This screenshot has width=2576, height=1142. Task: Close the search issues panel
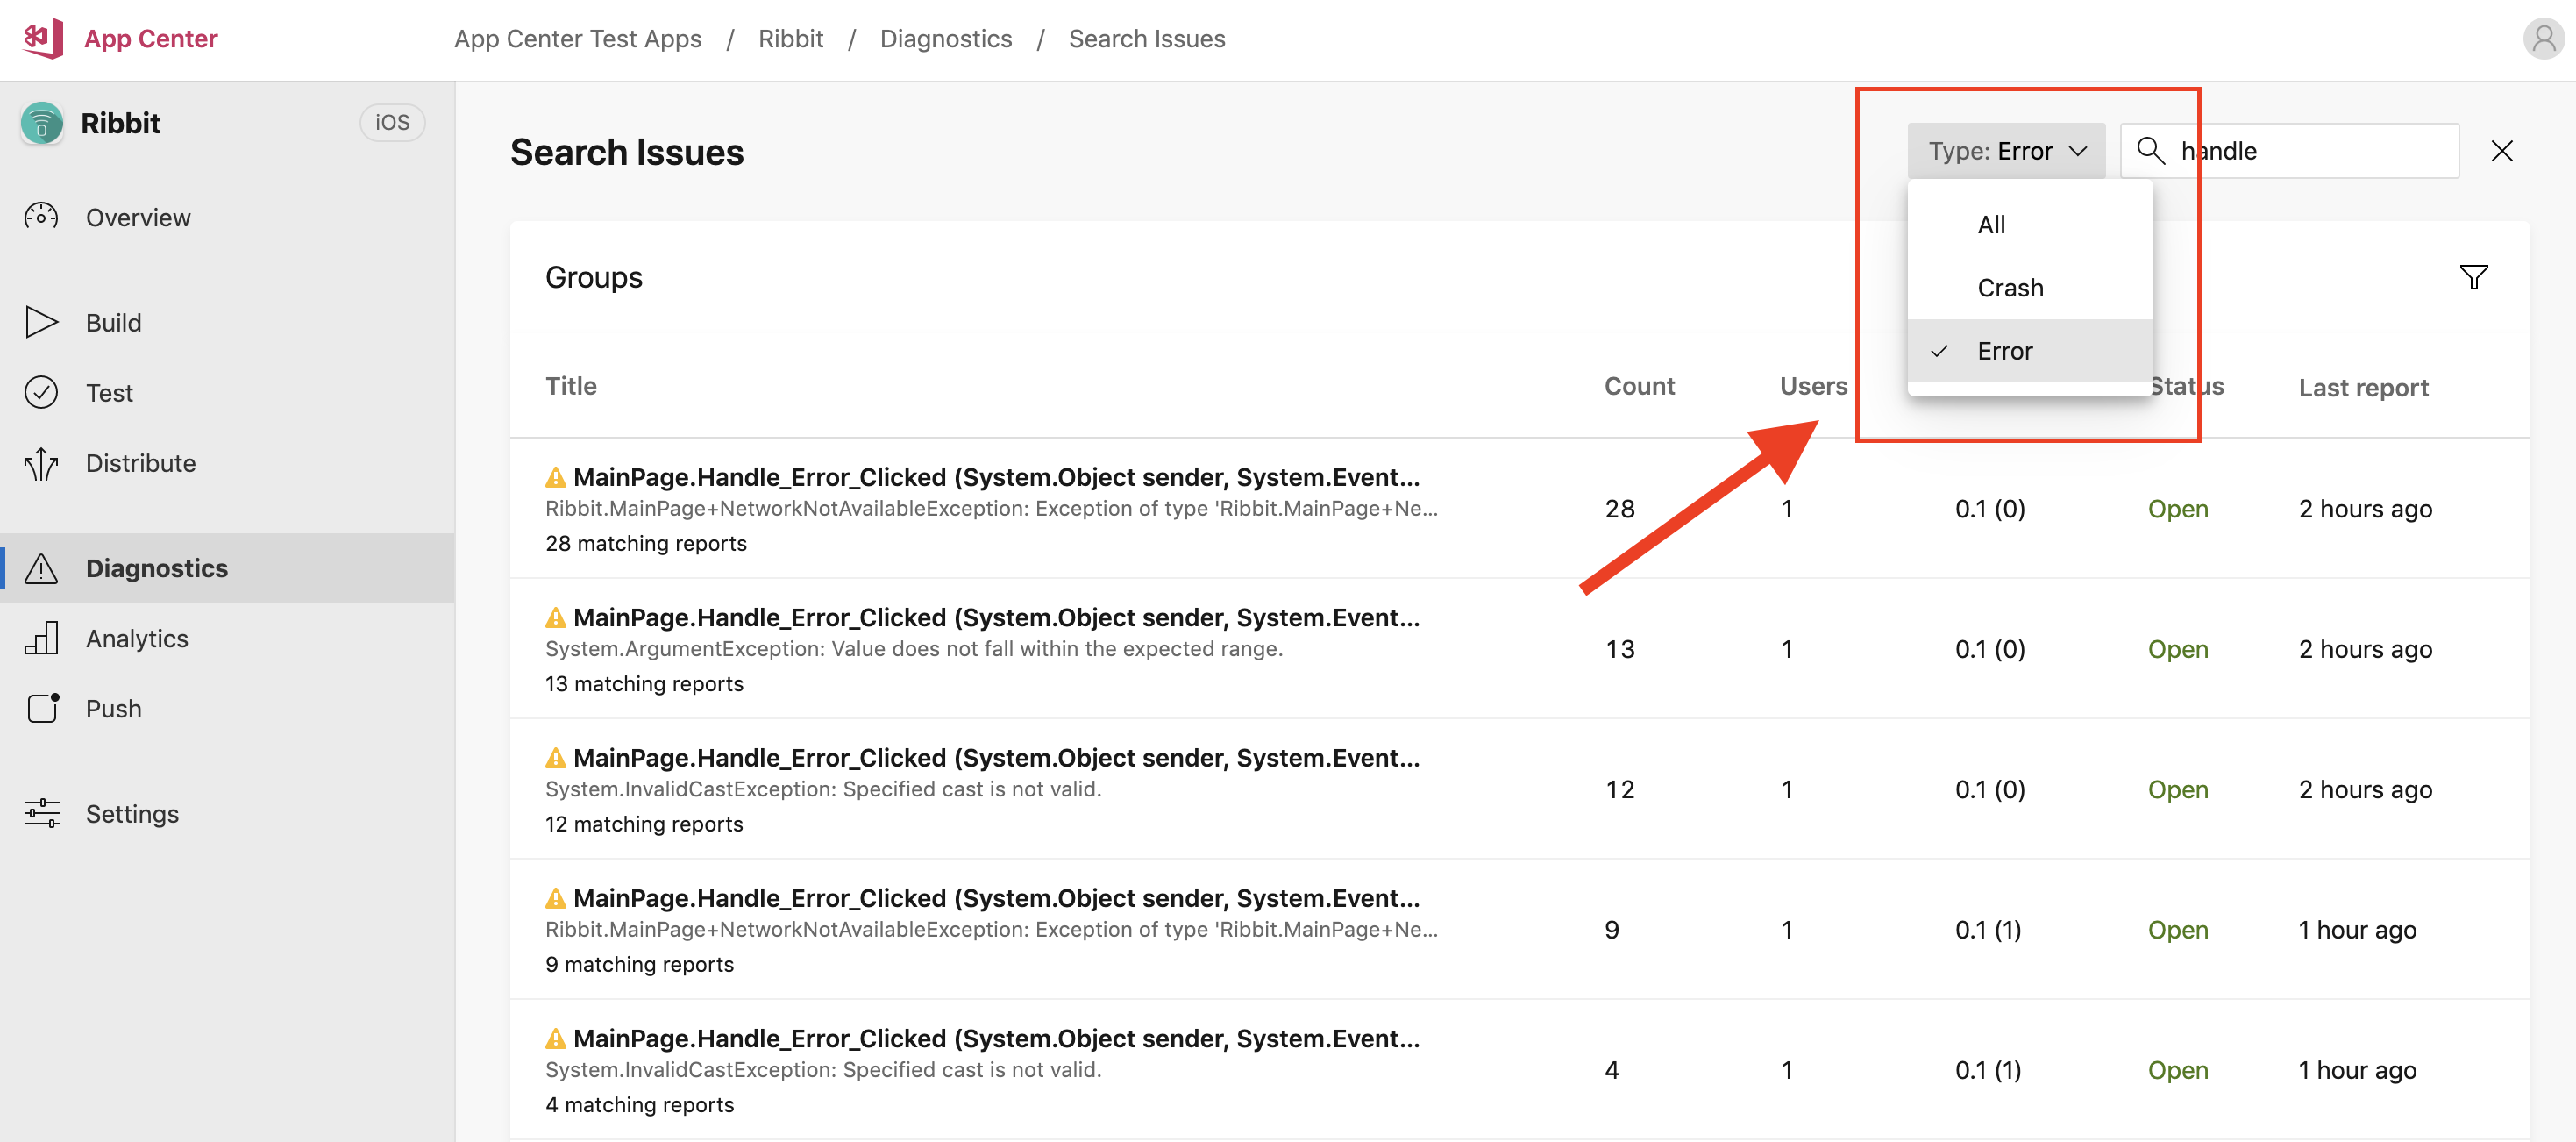(x=2502, y=151)
